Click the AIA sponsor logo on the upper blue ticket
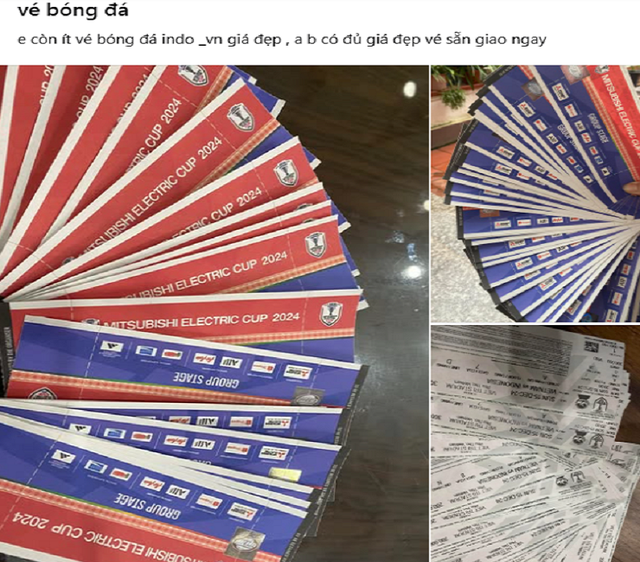Viewport: 640px width, 562px height. click(x=231, y=362)
